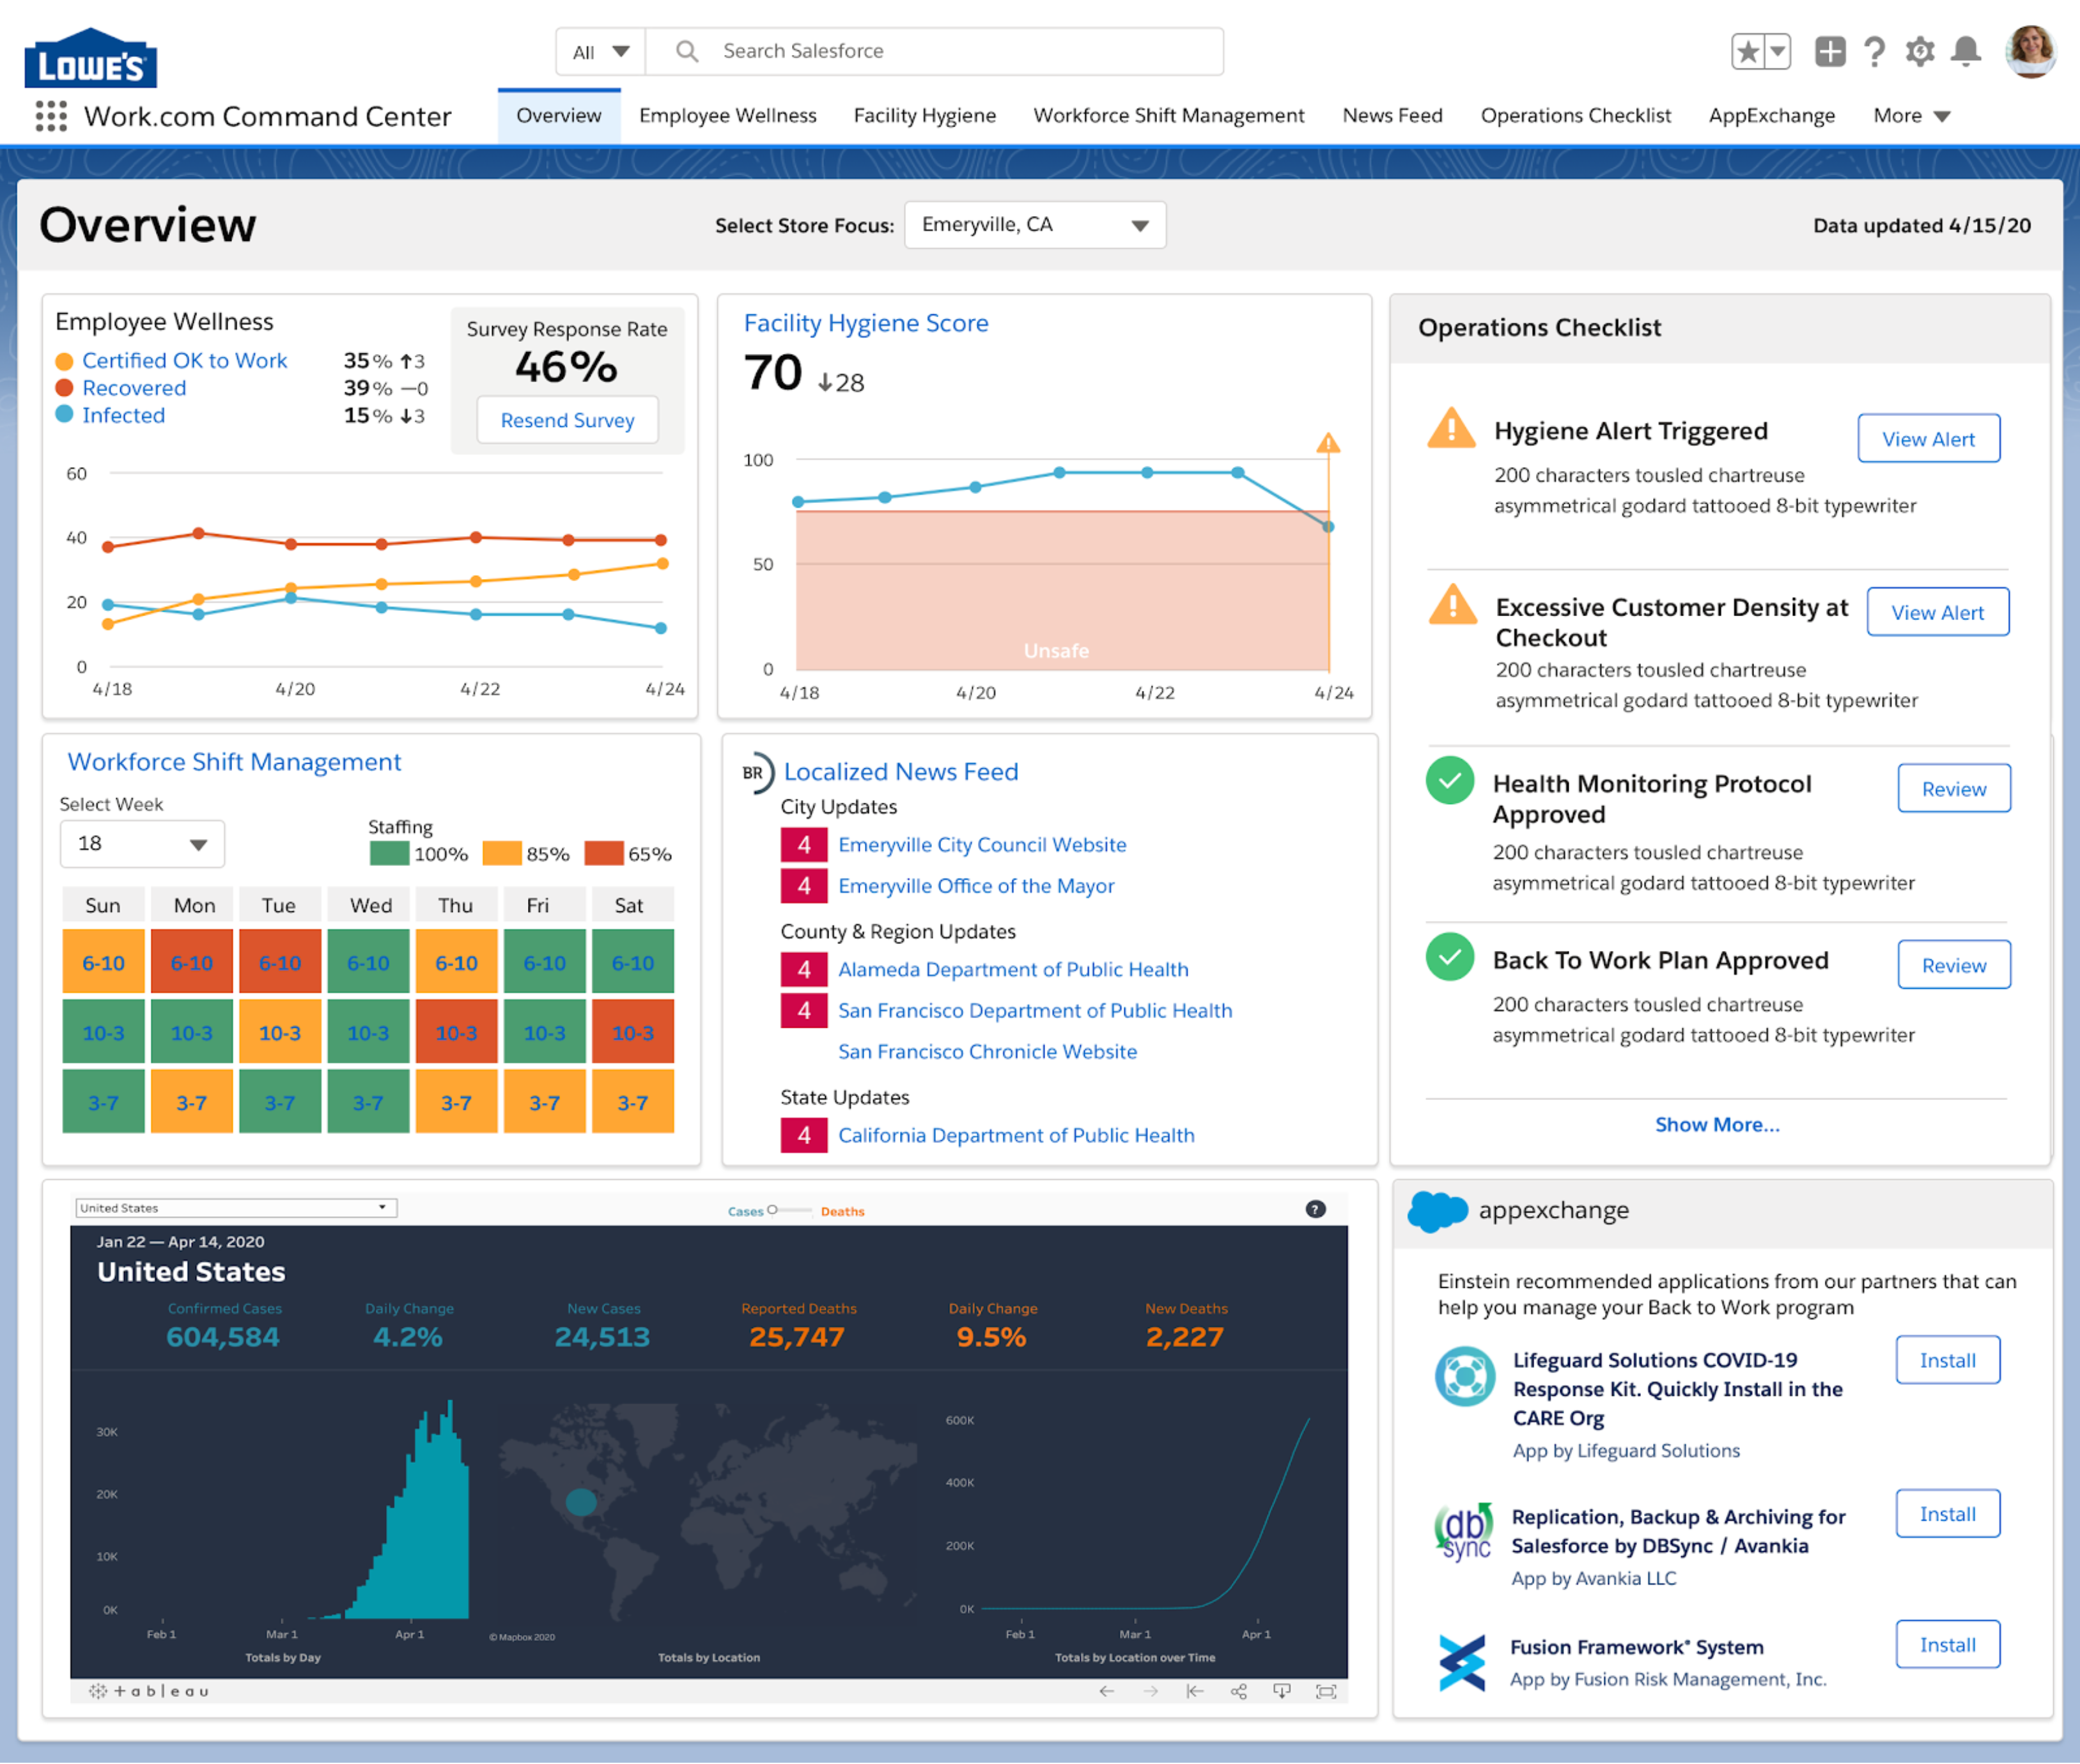Expand the favorites list dropdown arrow
This screenshot has height=1764, width=2080.
click(x=1778, y=51)
